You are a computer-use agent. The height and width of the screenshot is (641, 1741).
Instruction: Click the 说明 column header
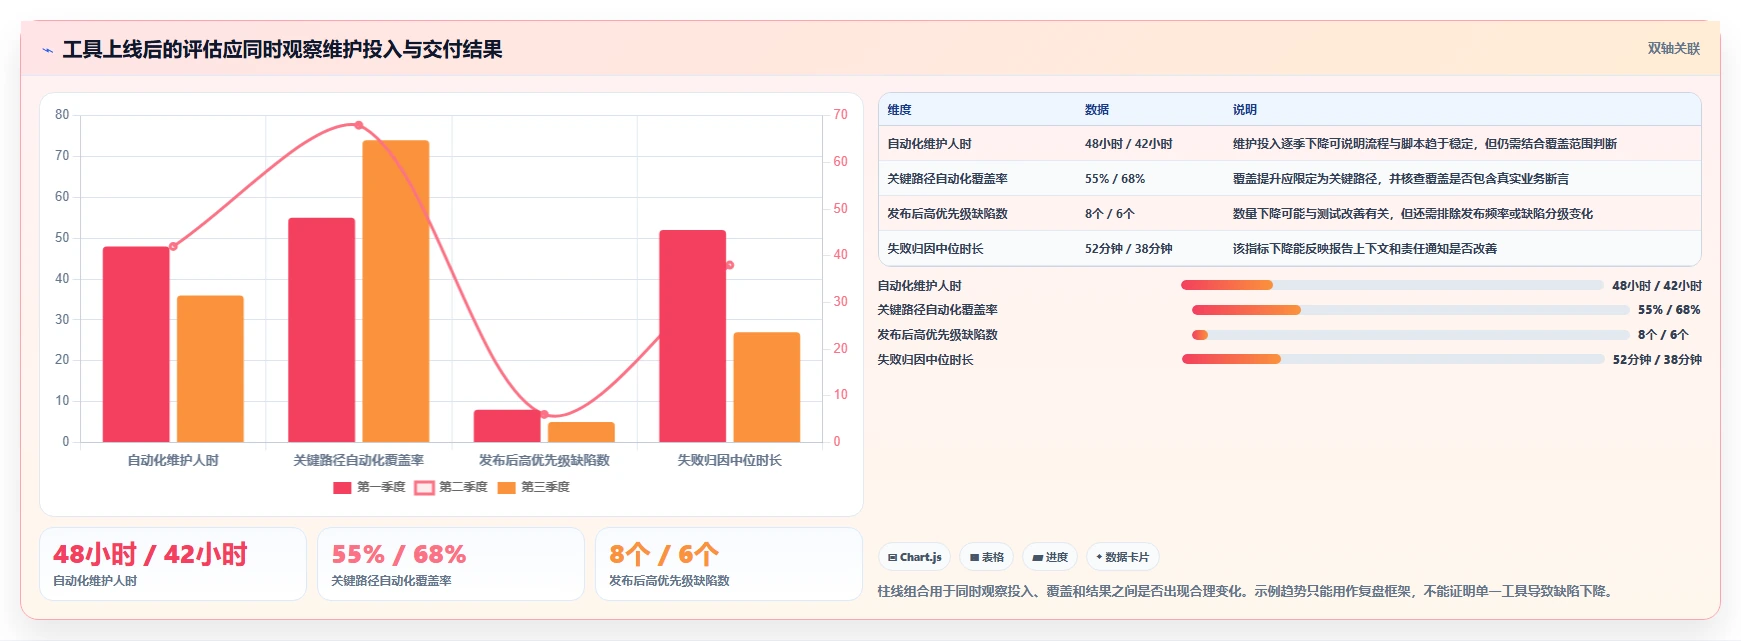[x=1245, y=110]
